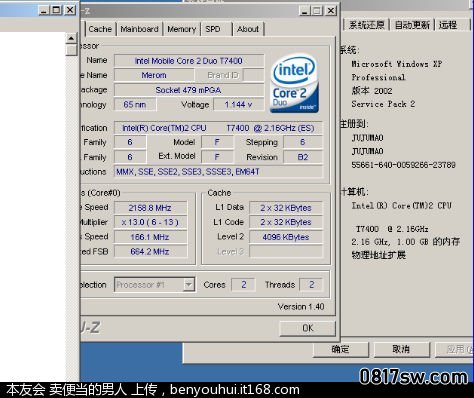Open the 系统还原 tab in System Properties
This screenshot has height=398, width=474.
366,25
